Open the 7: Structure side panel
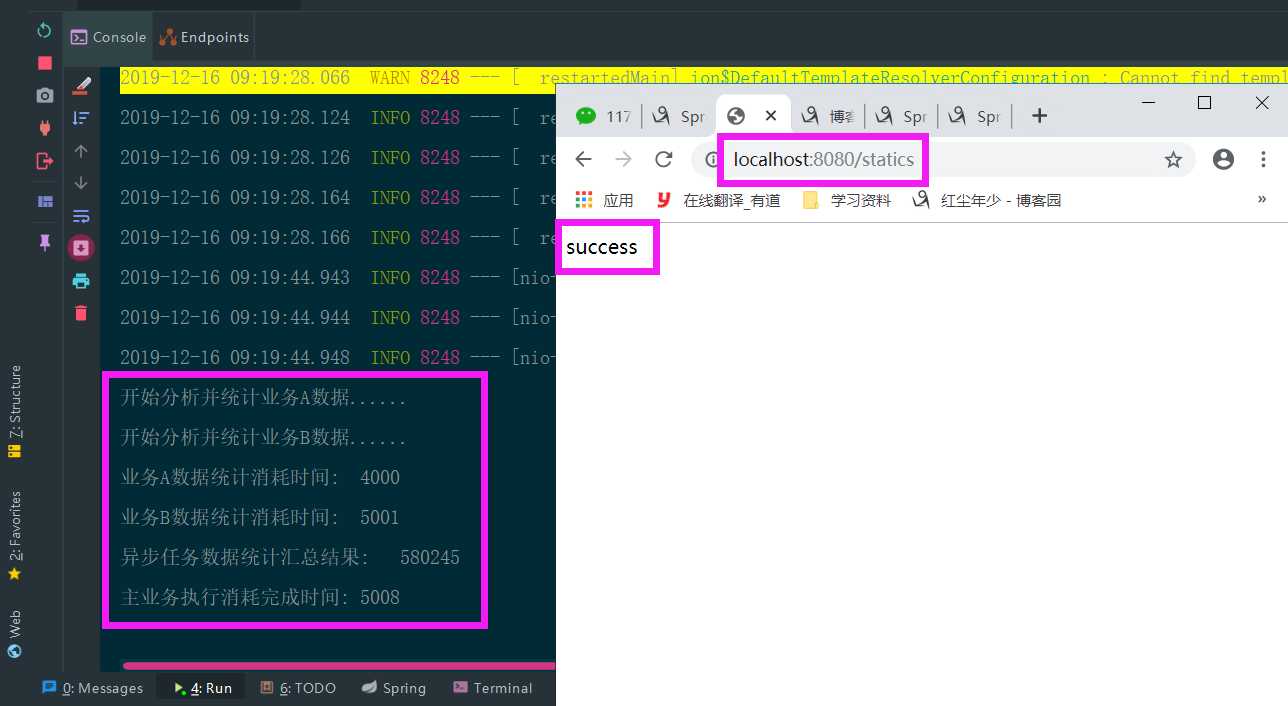This screenshot has height=706, width=1288. coord(14,412)
